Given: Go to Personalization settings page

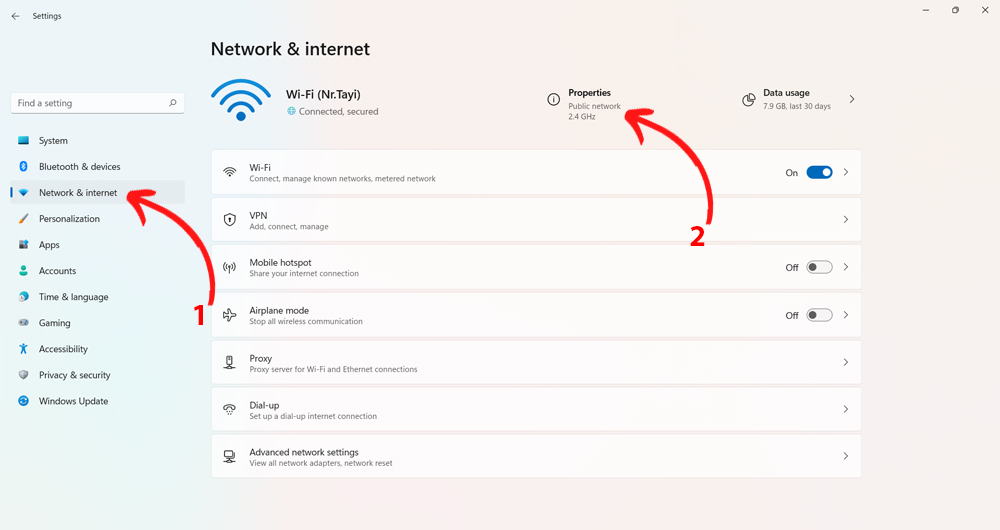Looking at the screenshot, I should 69,219.
